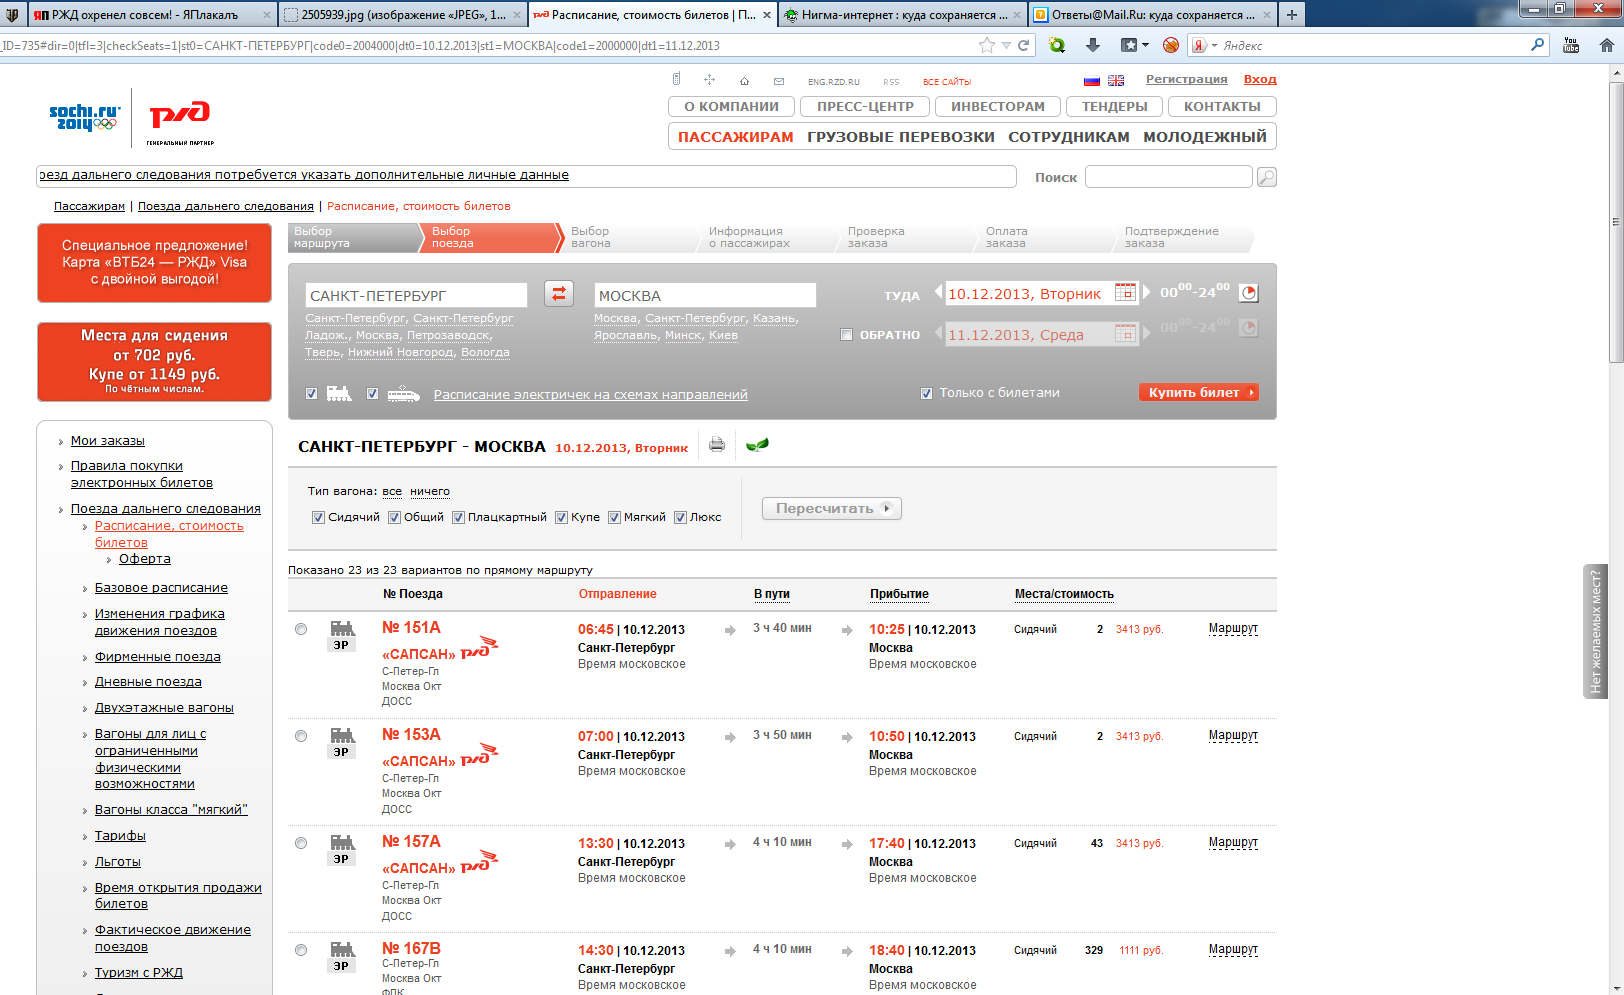Click the Купить билет button
Viewport: 1624px width, 995px height.
pyautogui.click(x=1199, y=392)
